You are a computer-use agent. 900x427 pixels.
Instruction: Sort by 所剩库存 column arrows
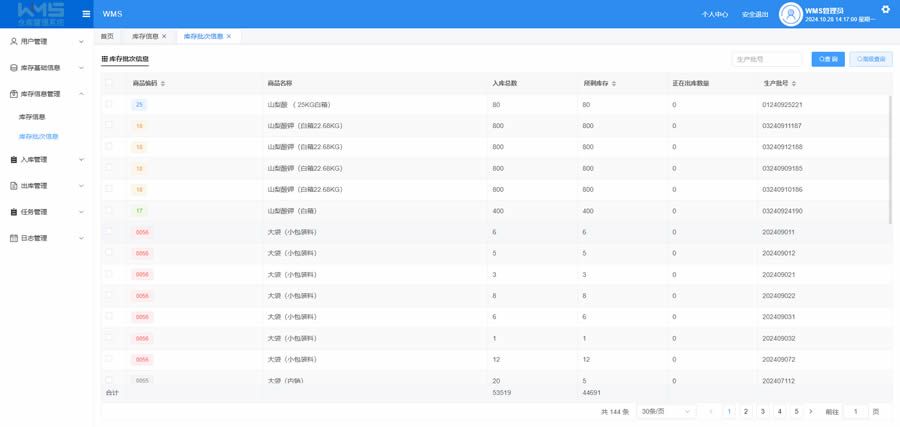pyautogui.click(x=614, y=84)
